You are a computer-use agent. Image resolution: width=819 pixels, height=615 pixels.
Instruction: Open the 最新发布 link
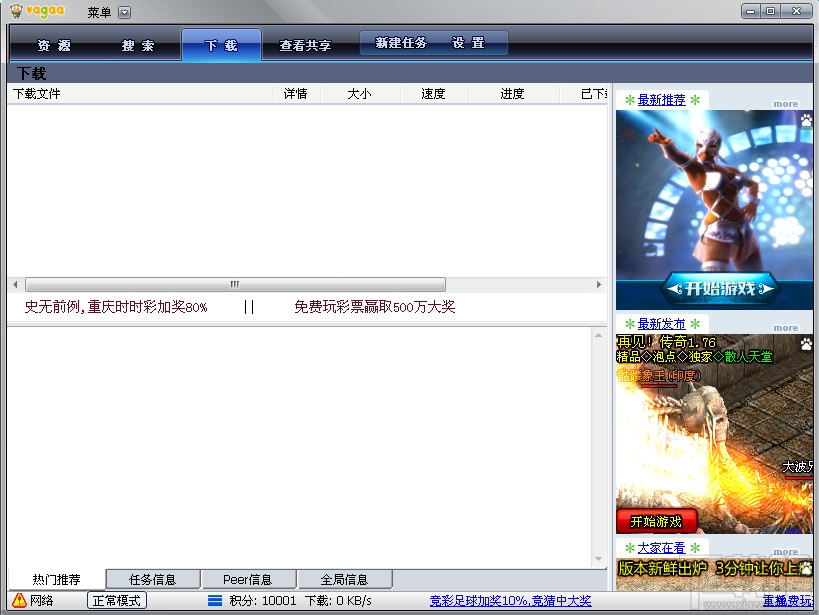[661, 324]
